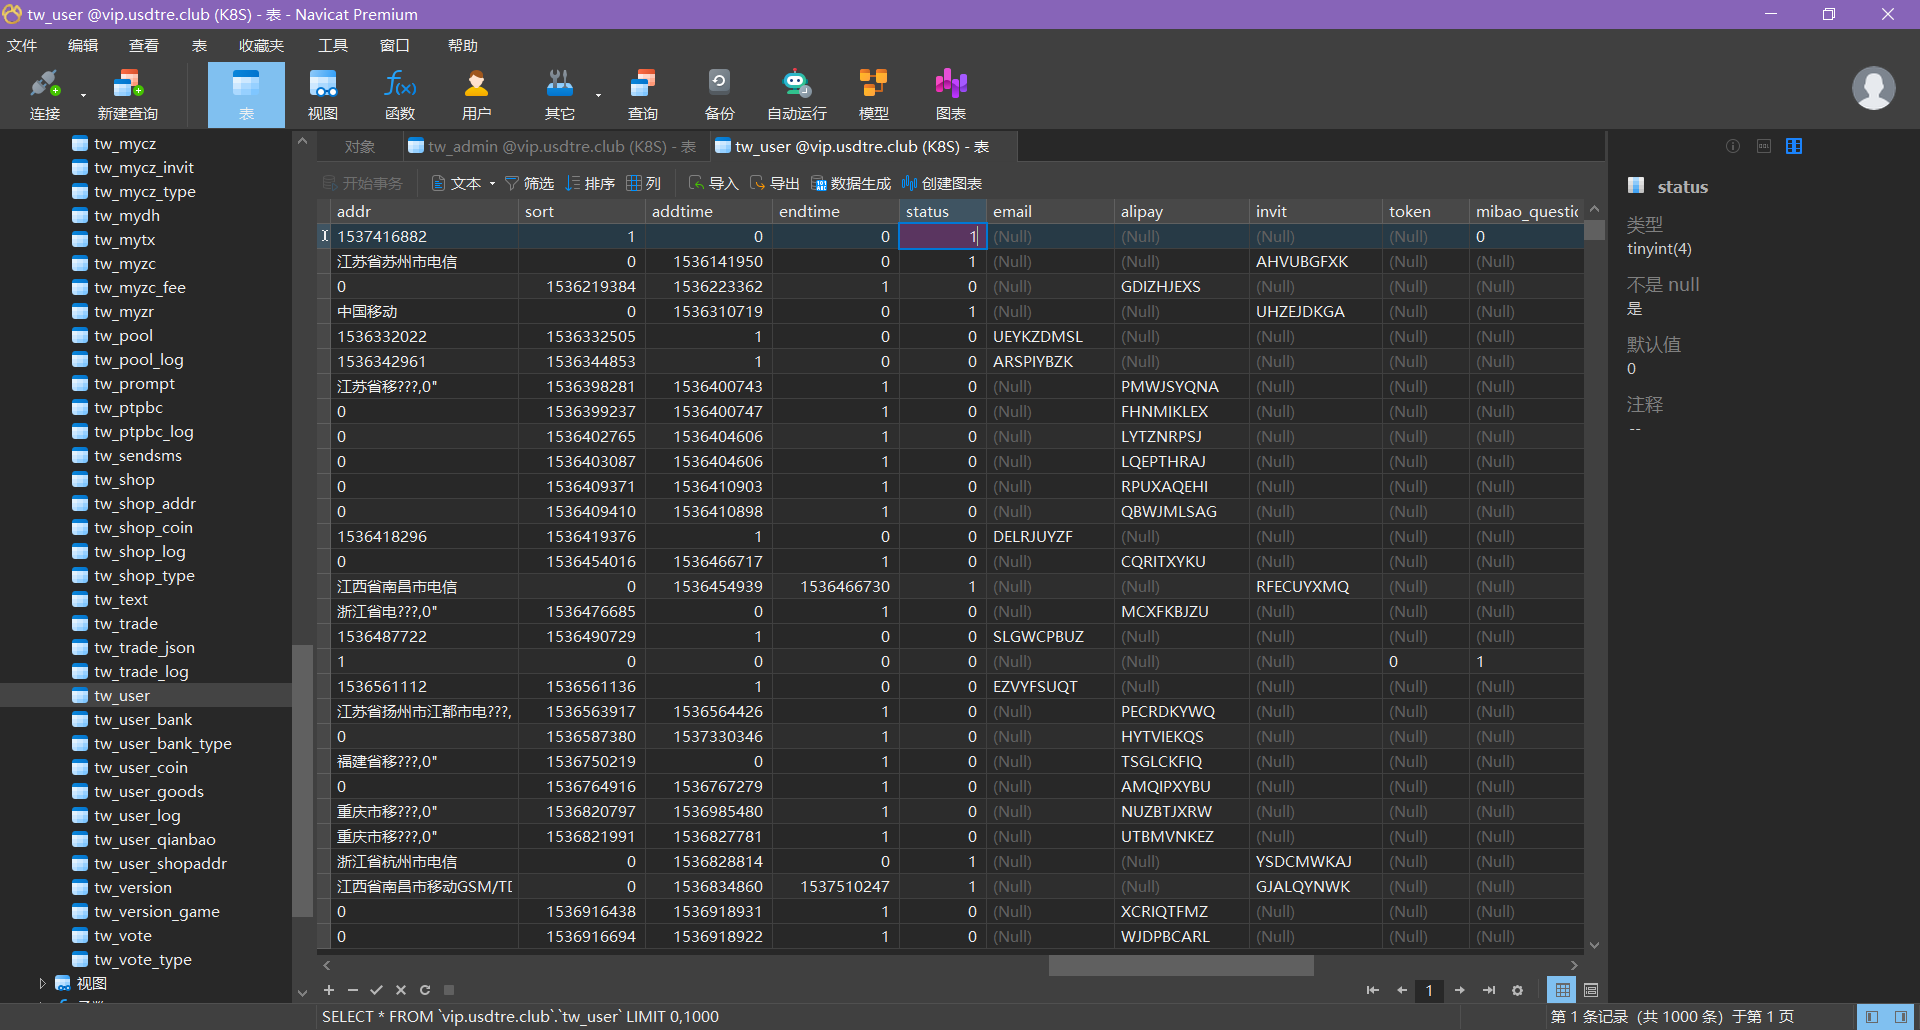The height and width of the screenshot is (1030, 1920).
Task: Add a new record with plus icon
Action: coord(329,990)
